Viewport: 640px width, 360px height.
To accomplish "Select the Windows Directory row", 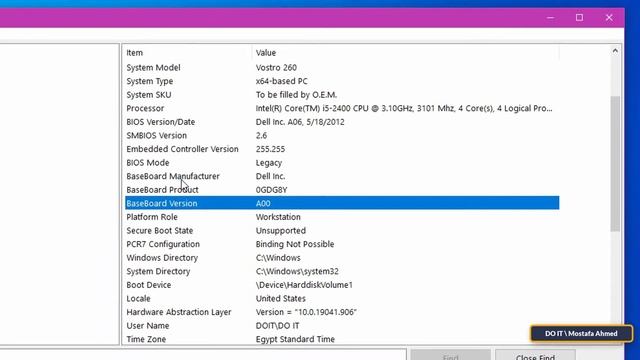I will click(342, 258).
